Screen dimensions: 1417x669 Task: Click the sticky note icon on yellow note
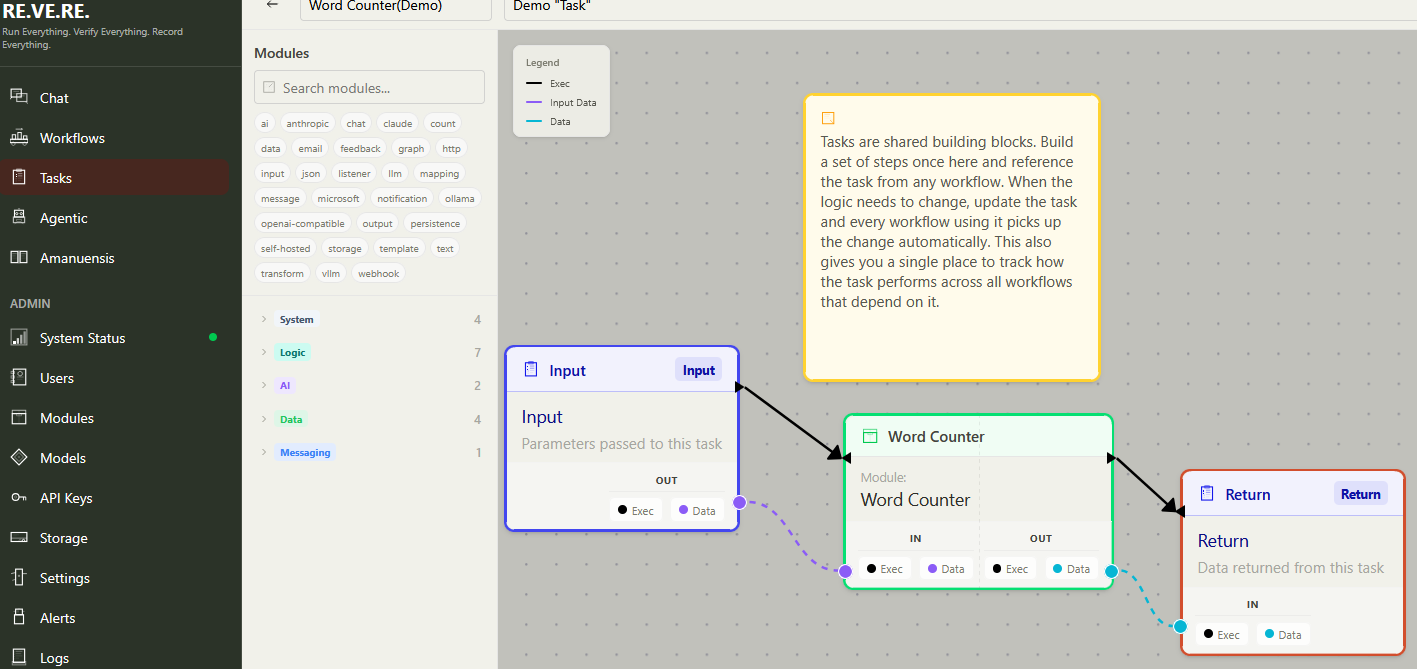827,118
